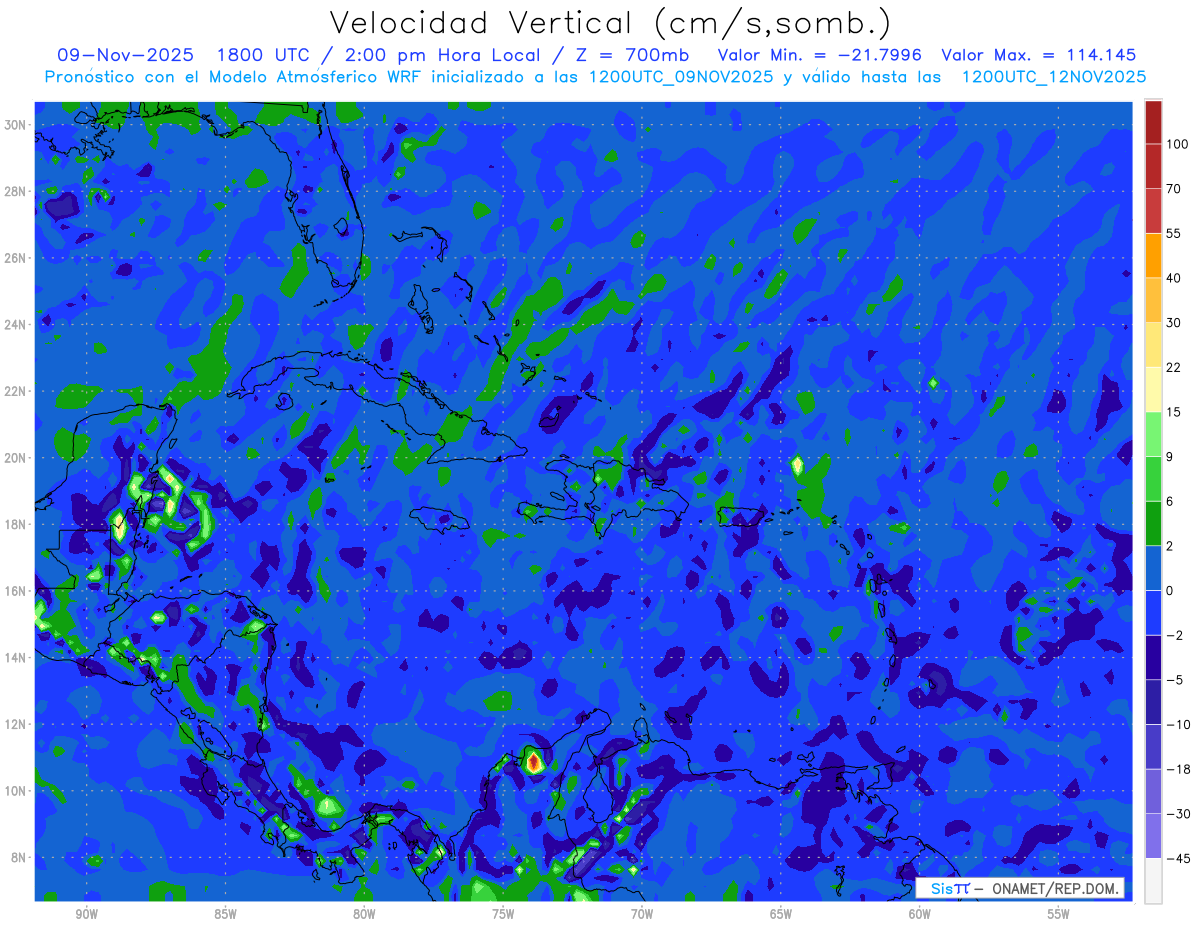
Task: Select the 'Z = 700mb' level label
Action: click(x=629, y=55)
